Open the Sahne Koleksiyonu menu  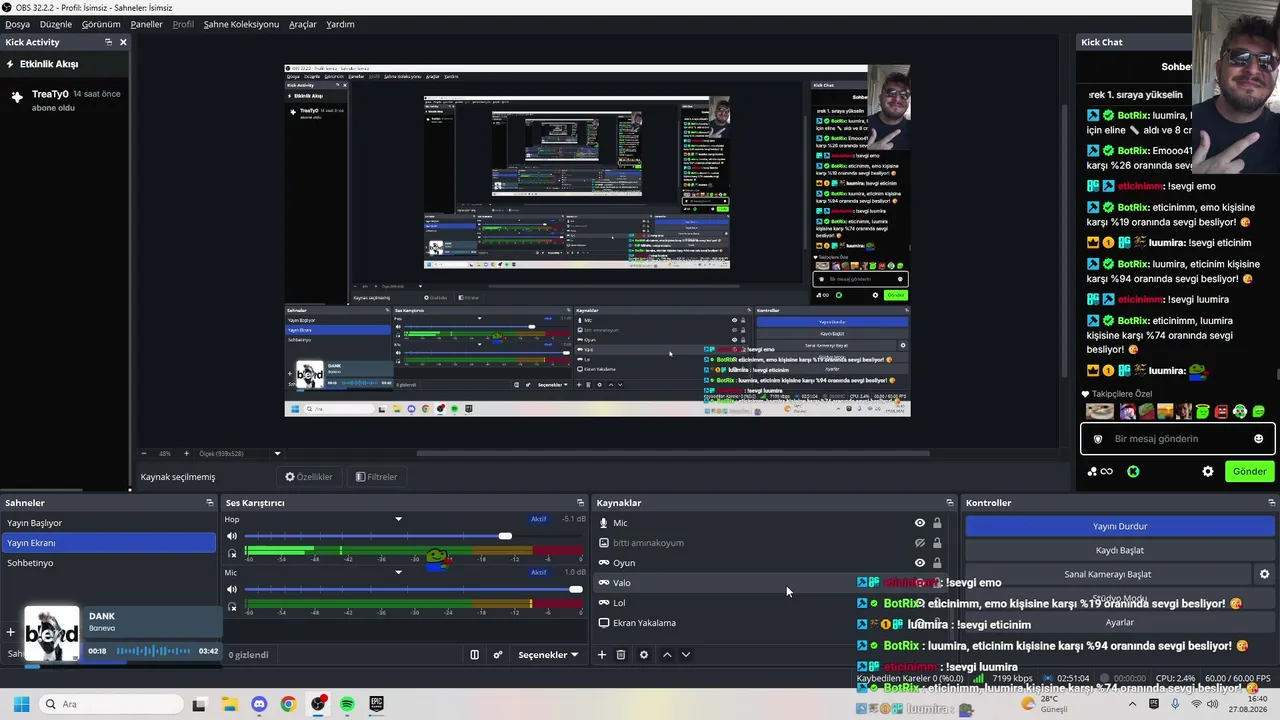pos(241,24)
